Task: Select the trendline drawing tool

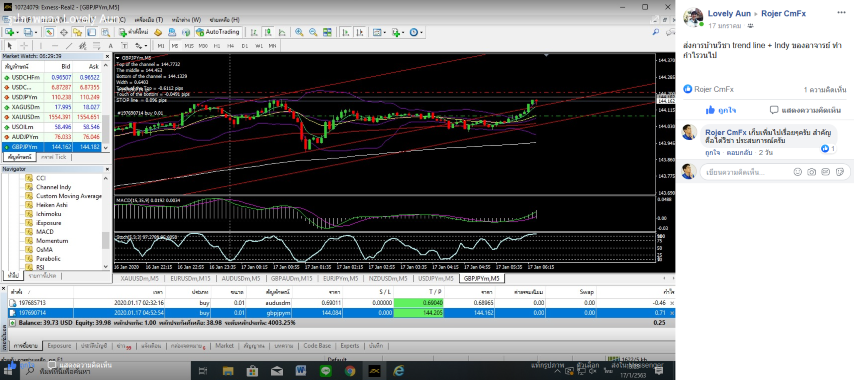Action: pyautogui.click(x=69, y=46)
